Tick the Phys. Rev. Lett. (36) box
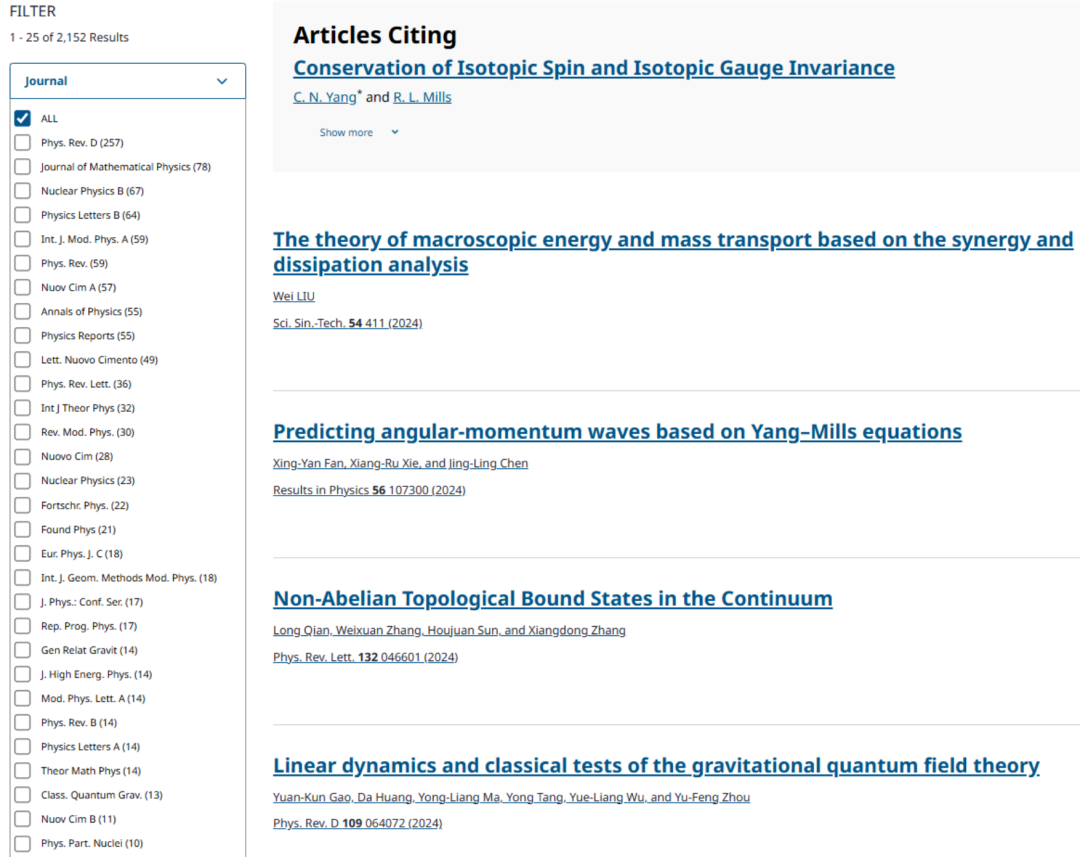Screen dimensions: 1080x857 (23, 384)
